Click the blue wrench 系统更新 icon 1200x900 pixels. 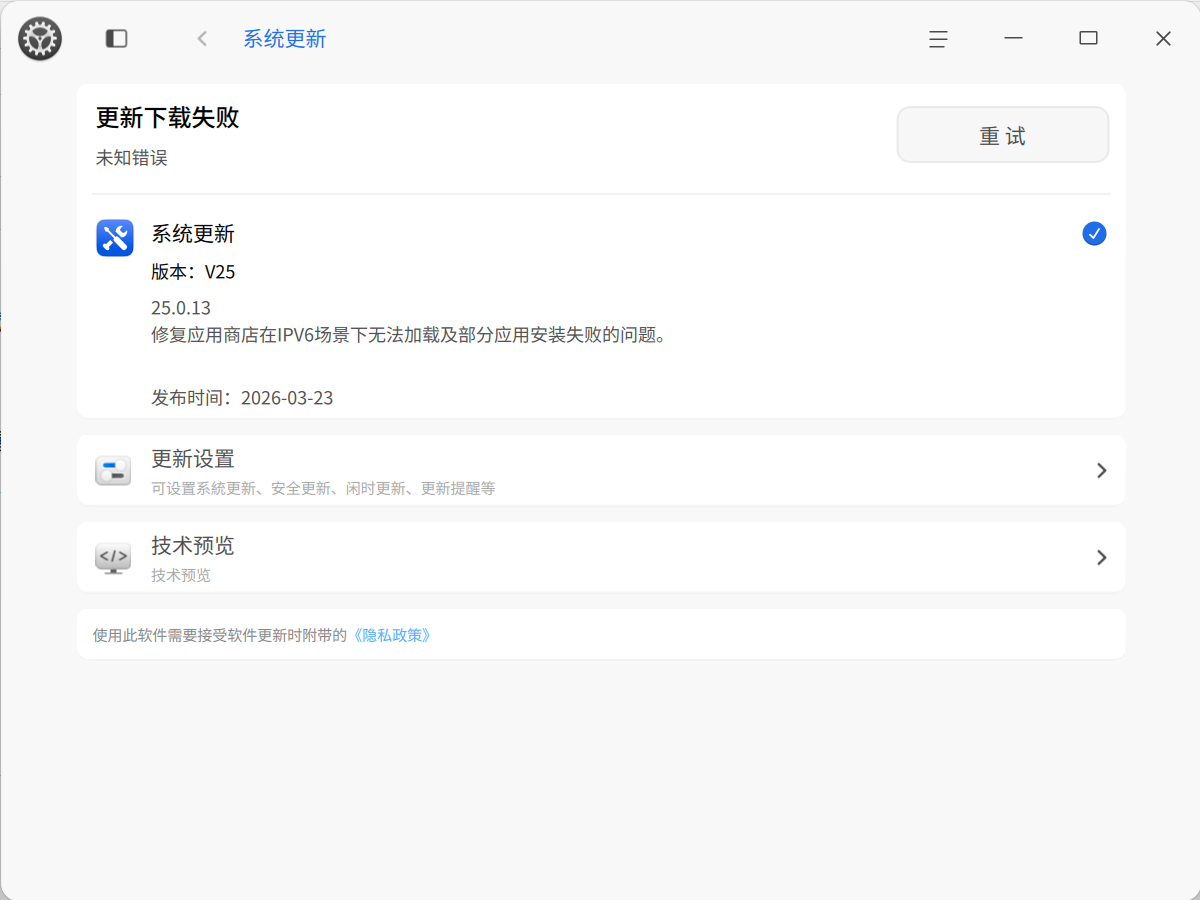point(115,238)
